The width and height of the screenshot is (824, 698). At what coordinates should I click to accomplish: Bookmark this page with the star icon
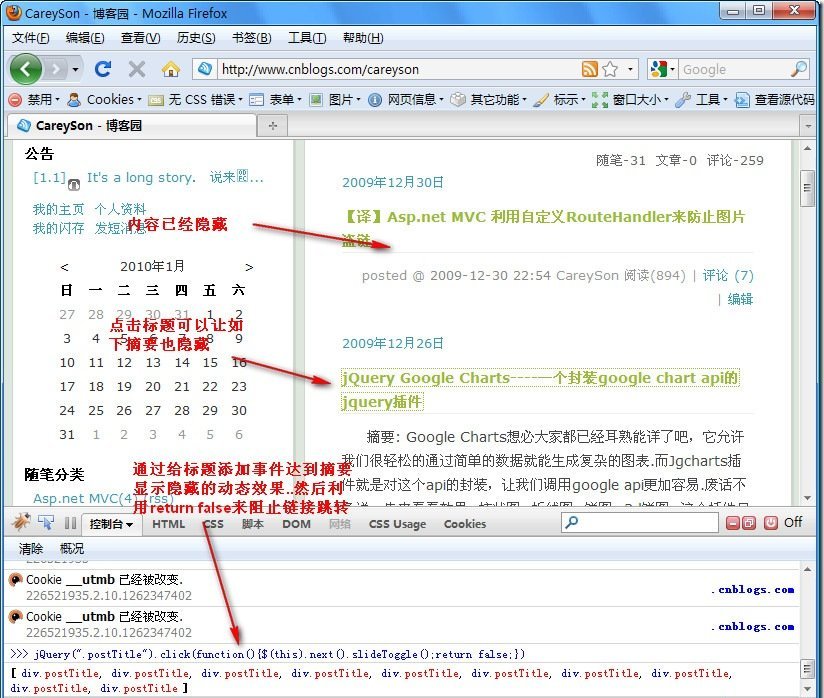click(x=610, y=69)
